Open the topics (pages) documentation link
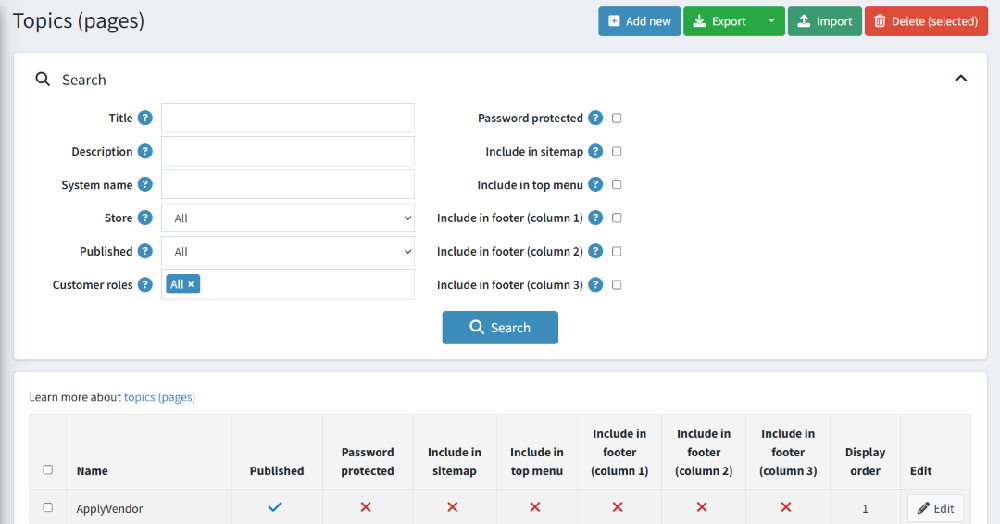 (159, 397)
